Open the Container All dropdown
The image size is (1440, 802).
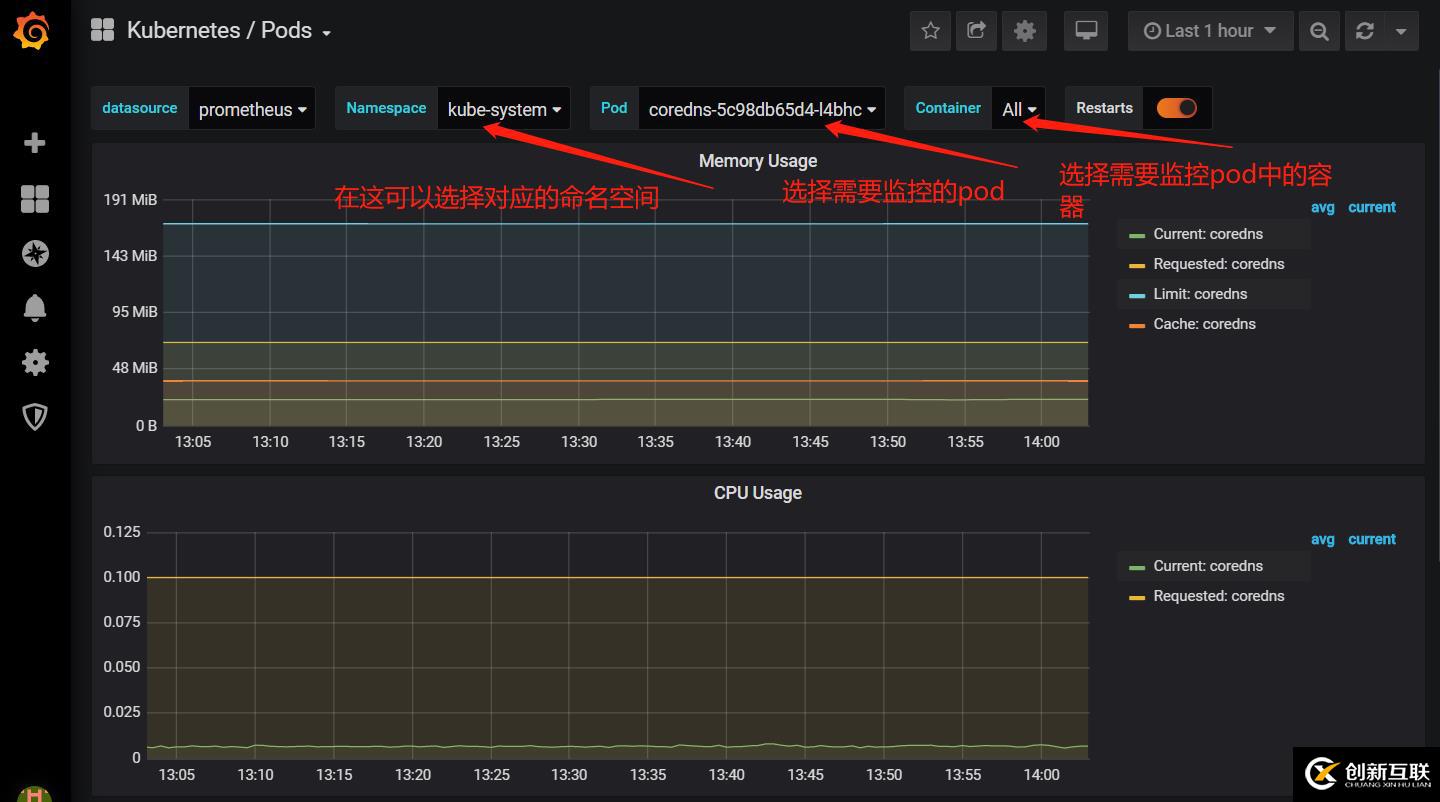point(1019,109)
